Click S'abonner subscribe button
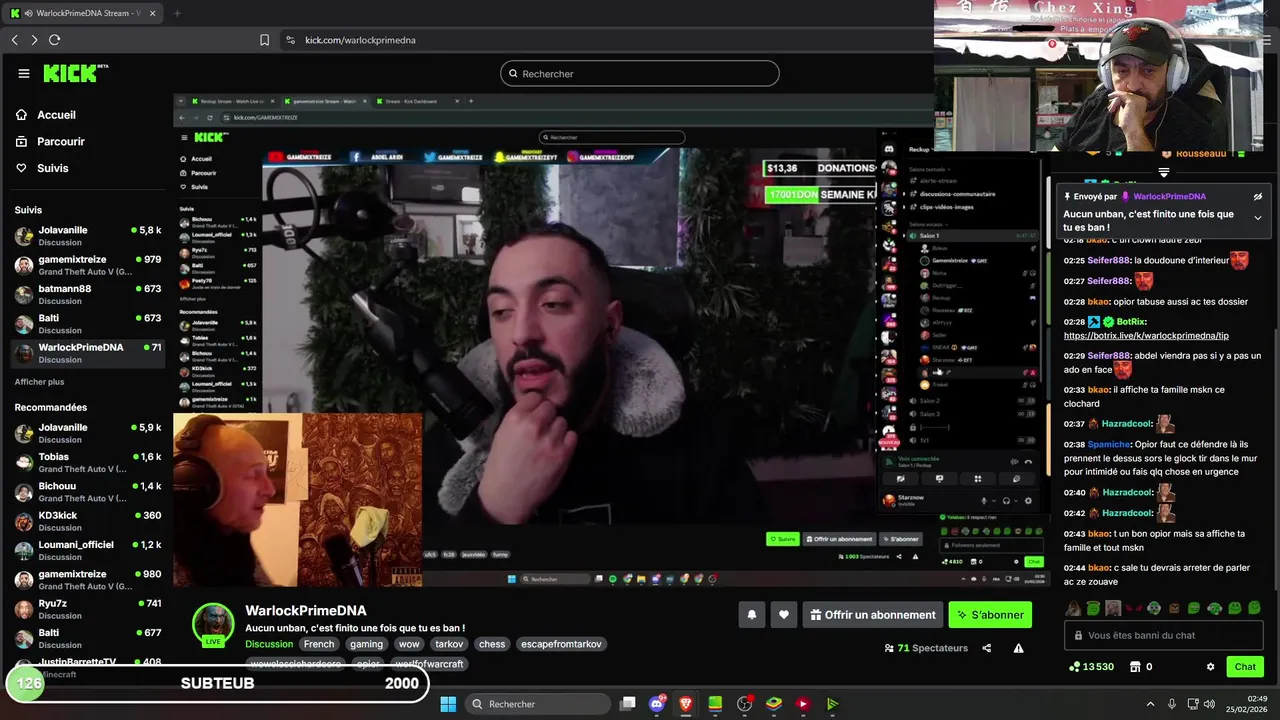Screen dimensions: 1280x720 990,615
